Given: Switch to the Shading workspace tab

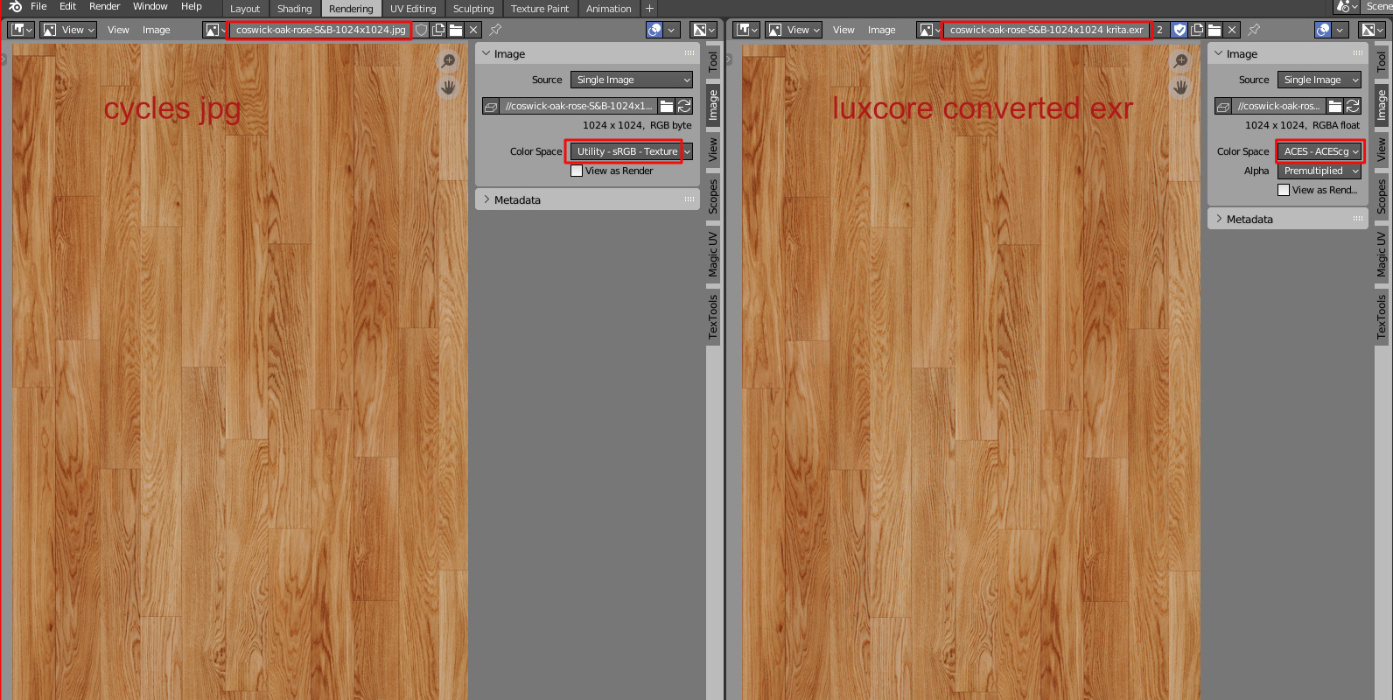Looking at the screenshot, I should click(x=294, y=9).
